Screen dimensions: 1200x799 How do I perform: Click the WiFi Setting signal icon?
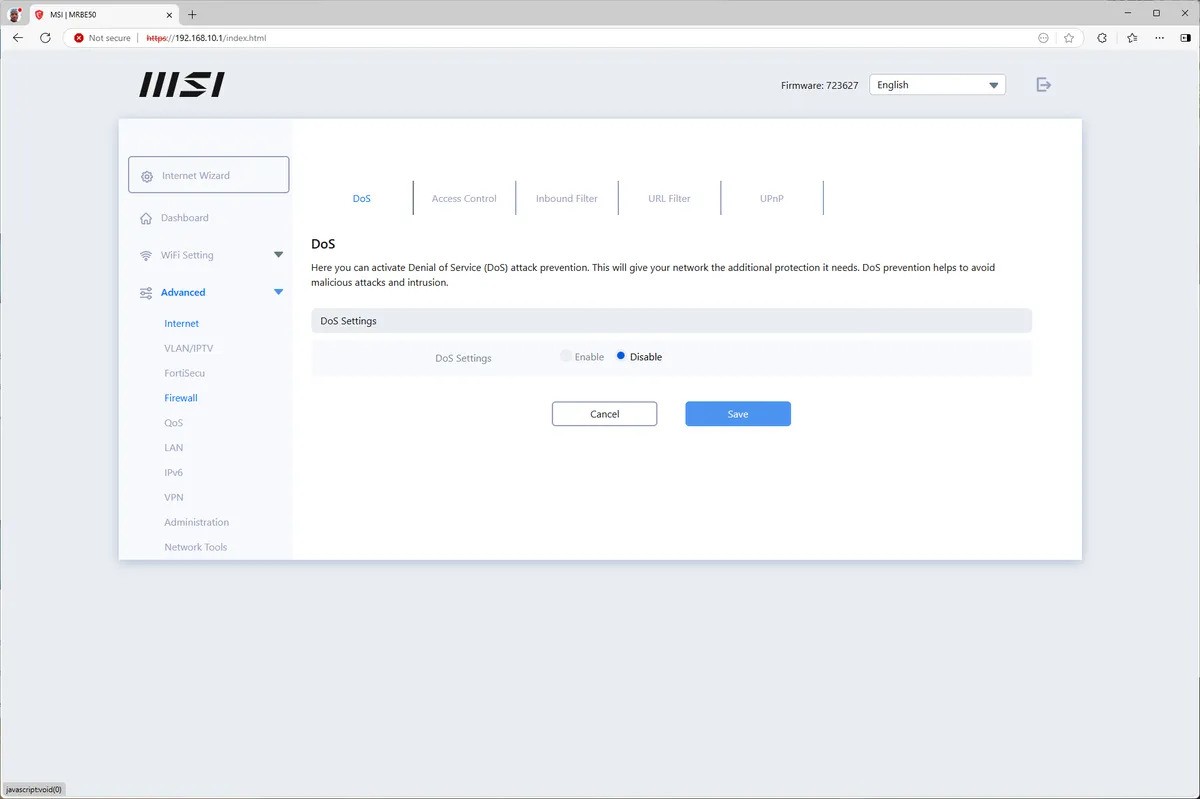(x=146, y=255)
